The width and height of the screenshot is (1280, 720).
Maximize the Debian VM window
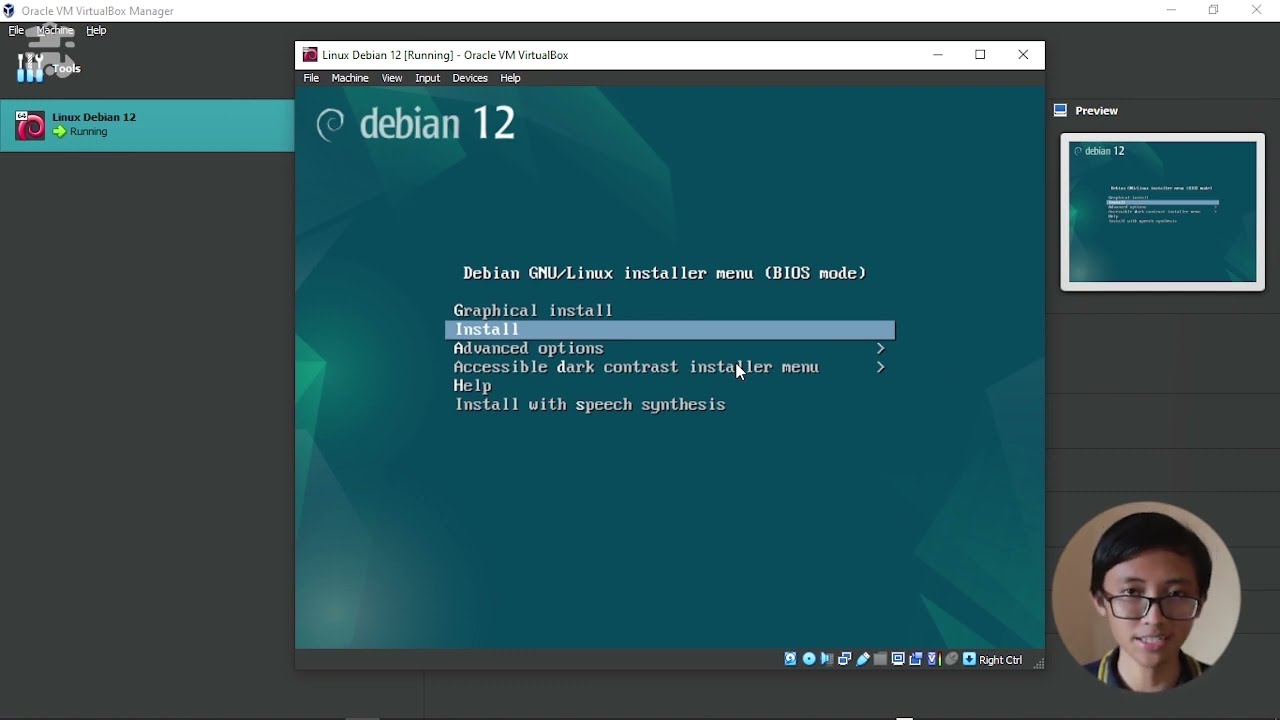point(980,55)
